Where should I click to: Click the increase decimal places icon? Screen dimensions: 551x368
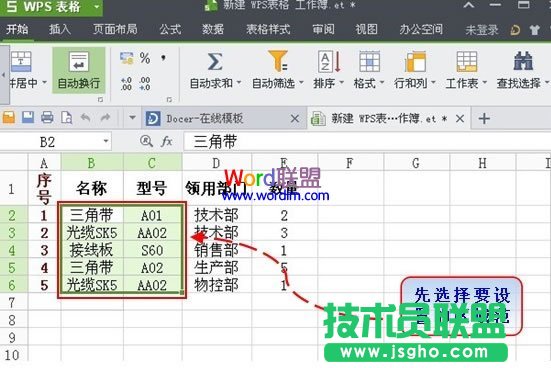click(126, 84)
